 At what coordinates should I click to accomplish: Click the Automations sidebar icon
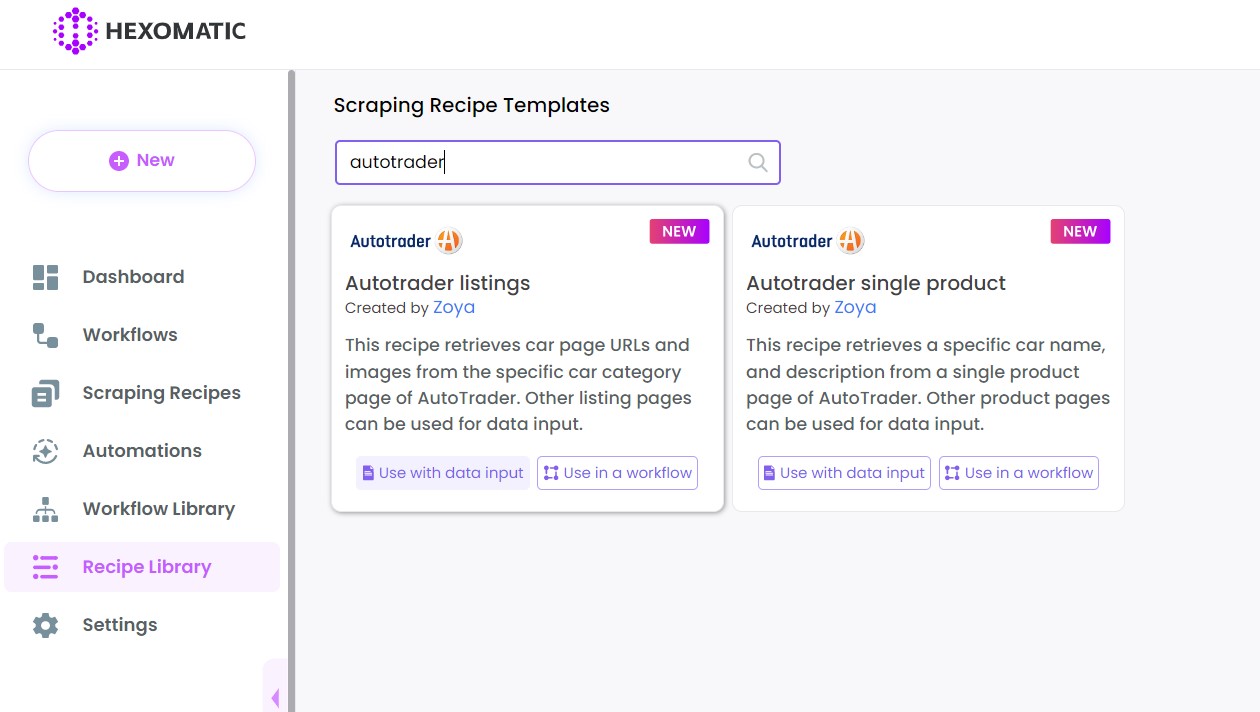pos(46,451)
